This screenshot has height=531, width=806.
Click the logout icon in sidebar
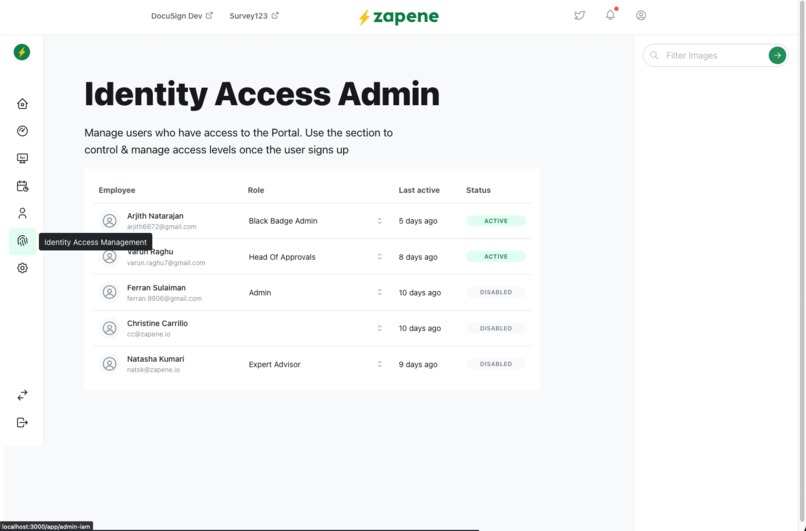coord(22,423)
